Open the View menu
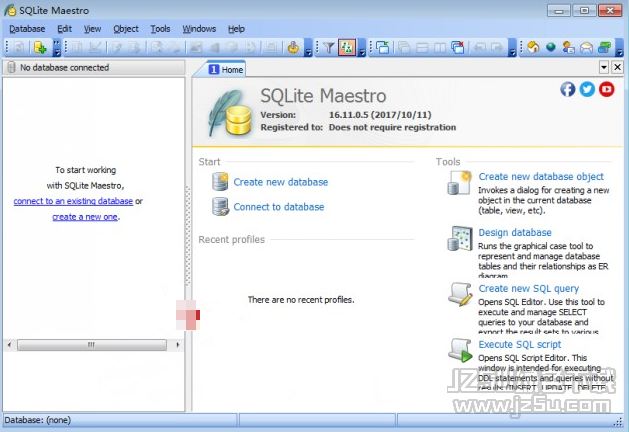 (x=92, y=29)
